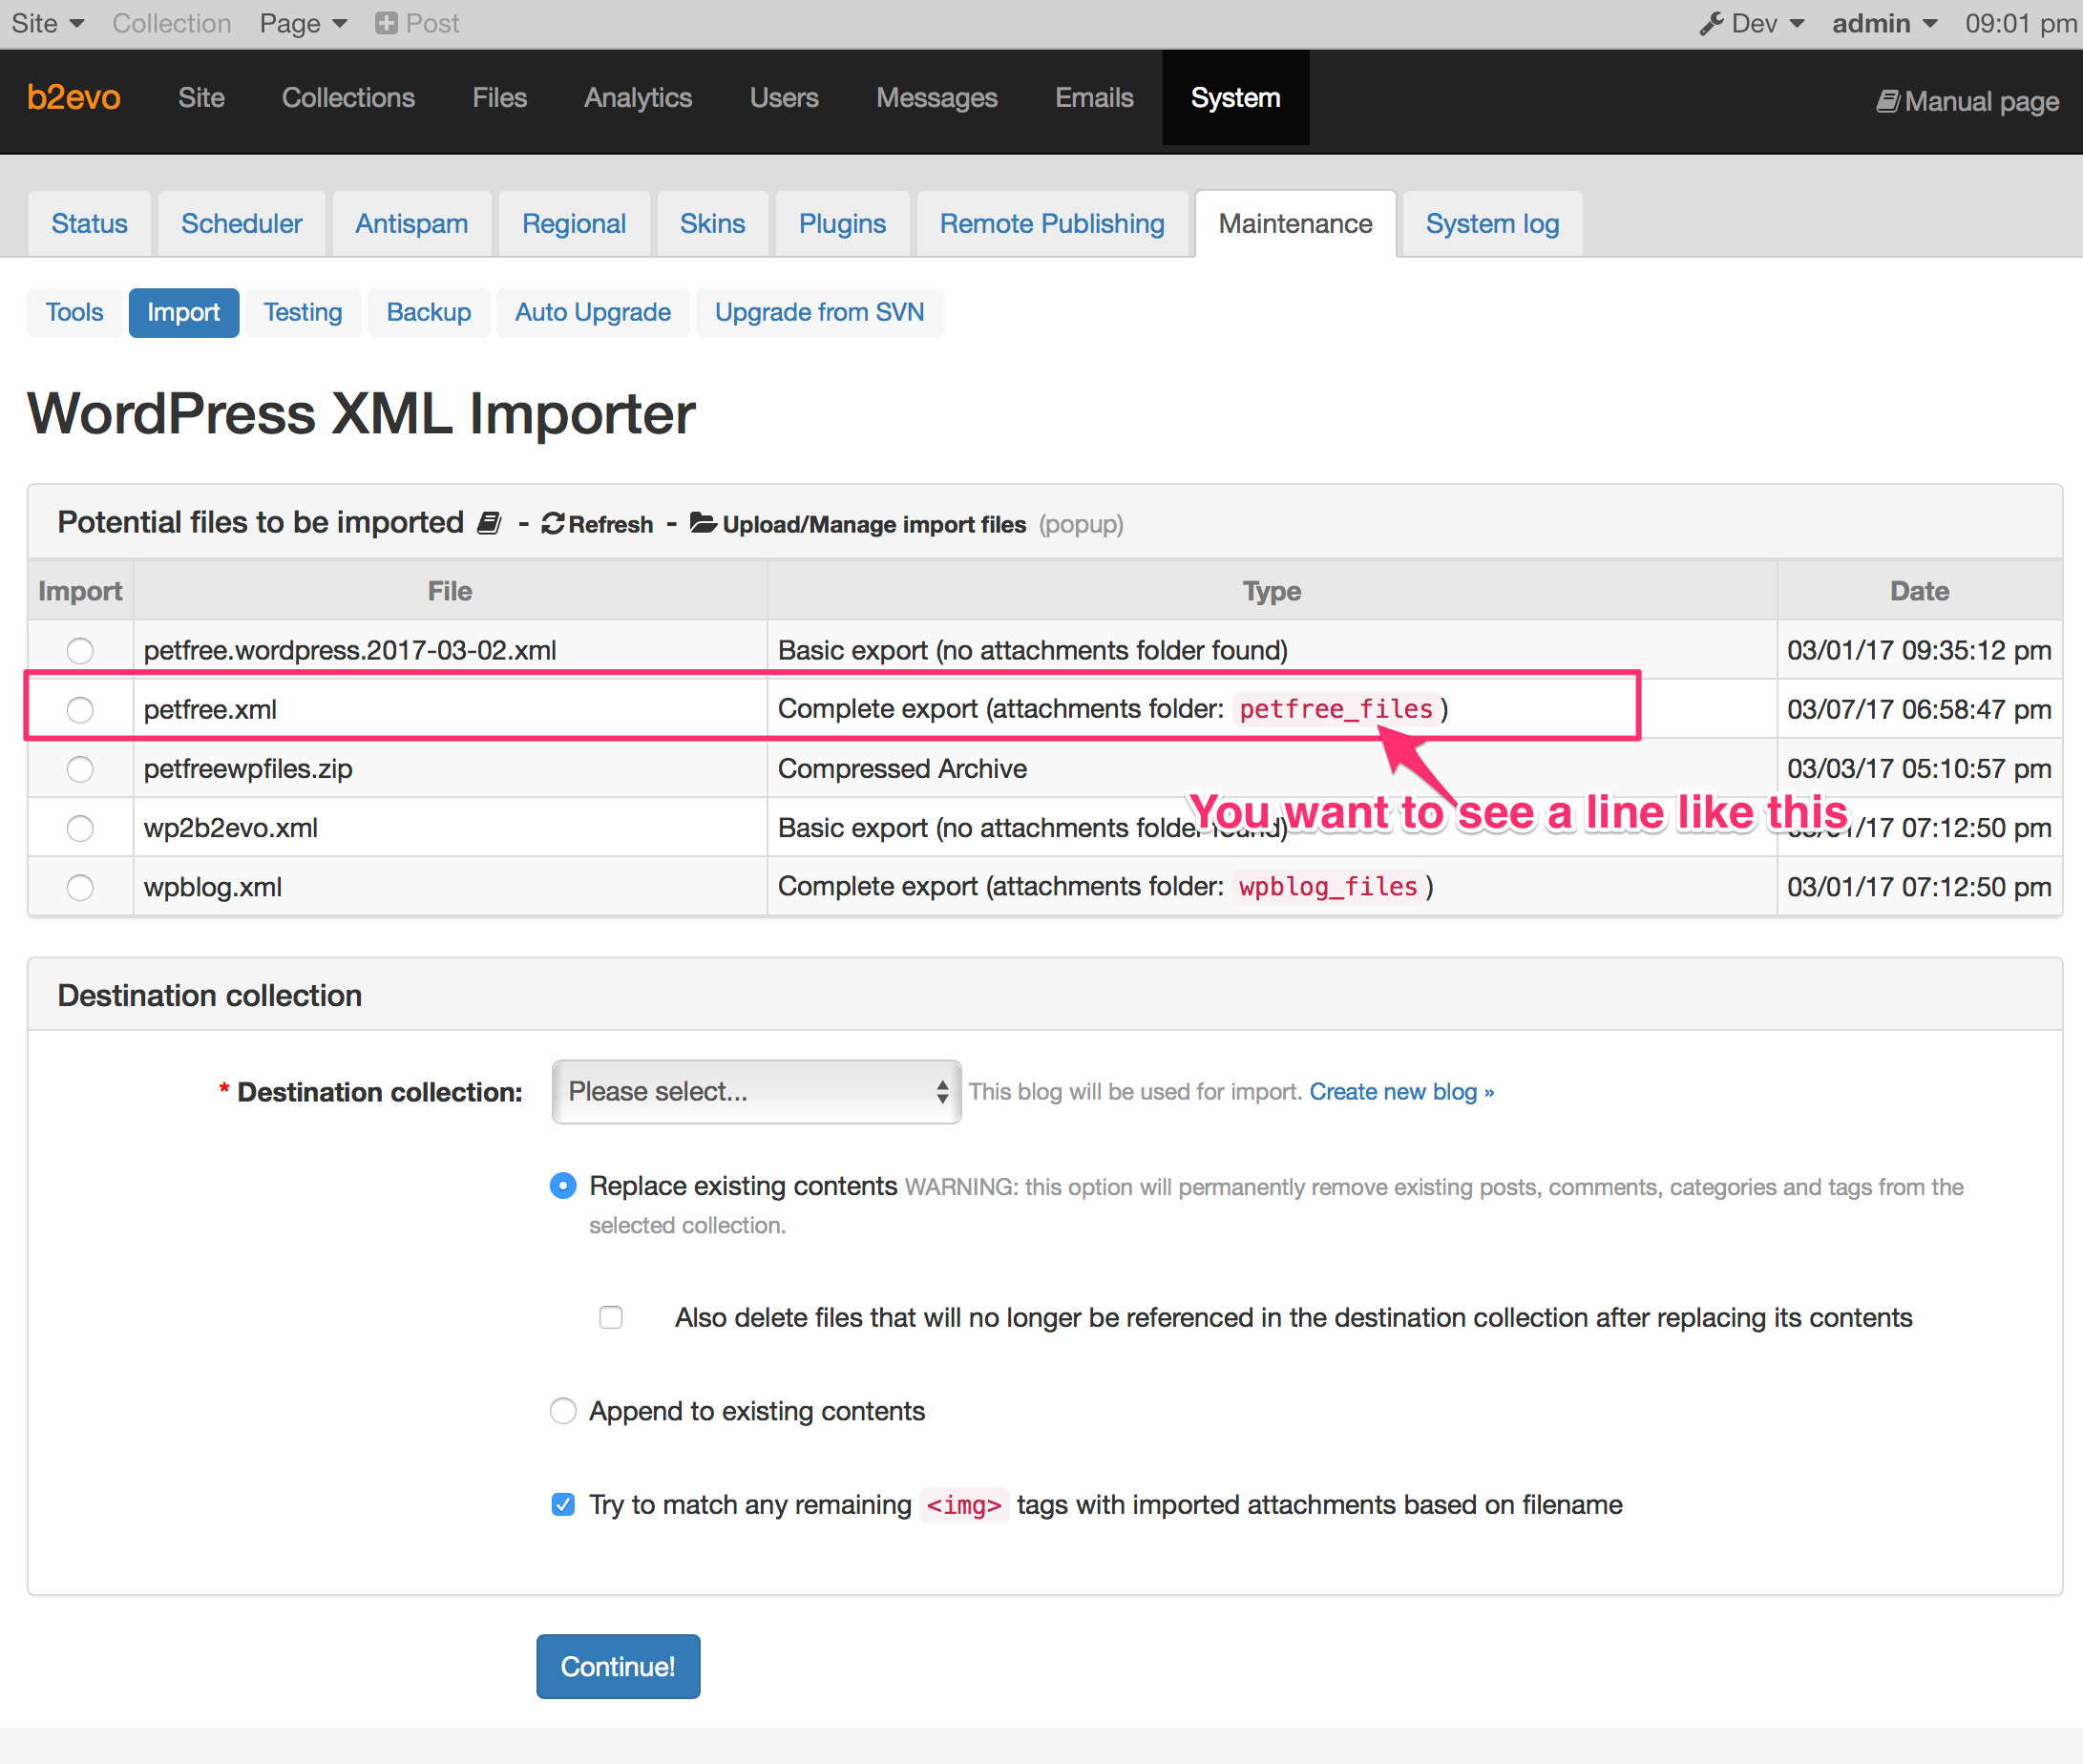This screenshot has width=2083, height=1764.
Task: Click Collection in the top bar
Action: click(171, 23)
